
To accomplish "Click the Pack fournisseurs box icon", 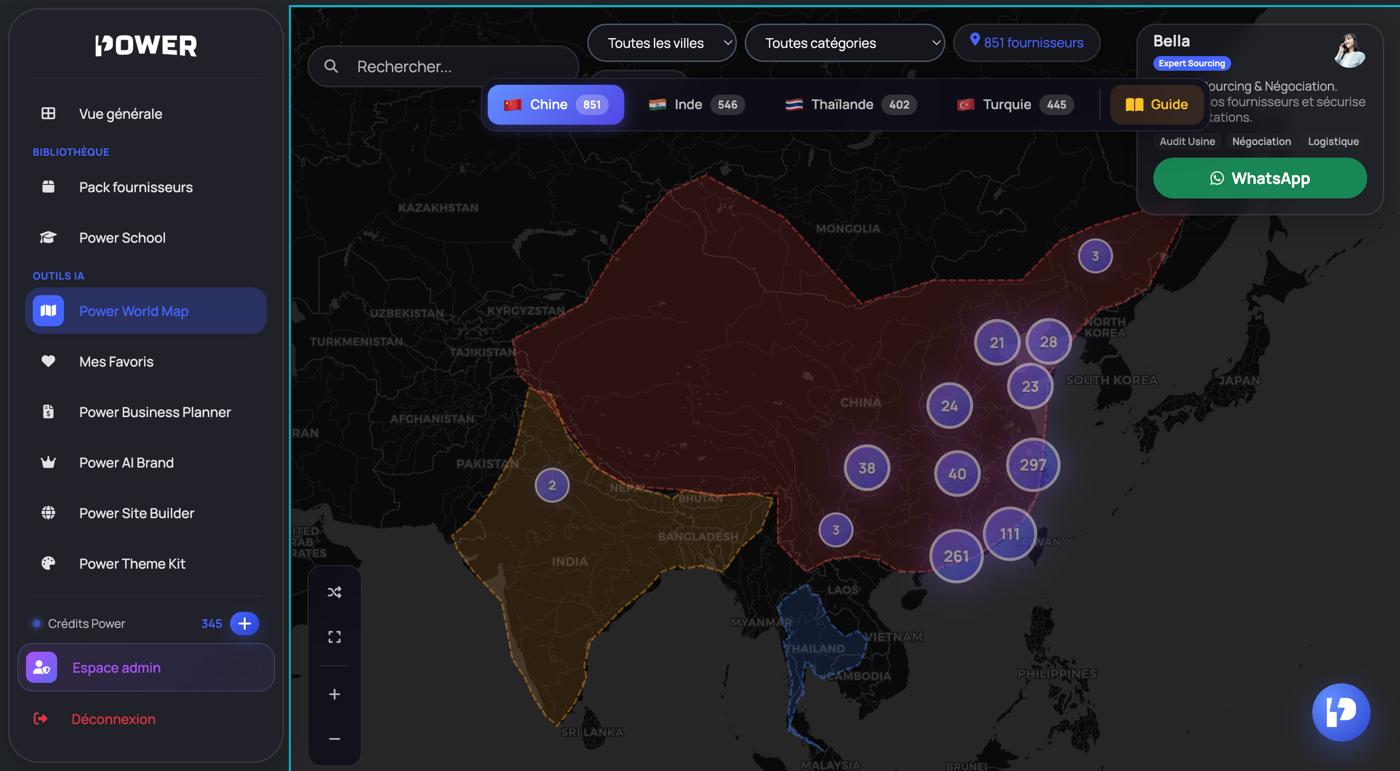I will coord(48,187).
